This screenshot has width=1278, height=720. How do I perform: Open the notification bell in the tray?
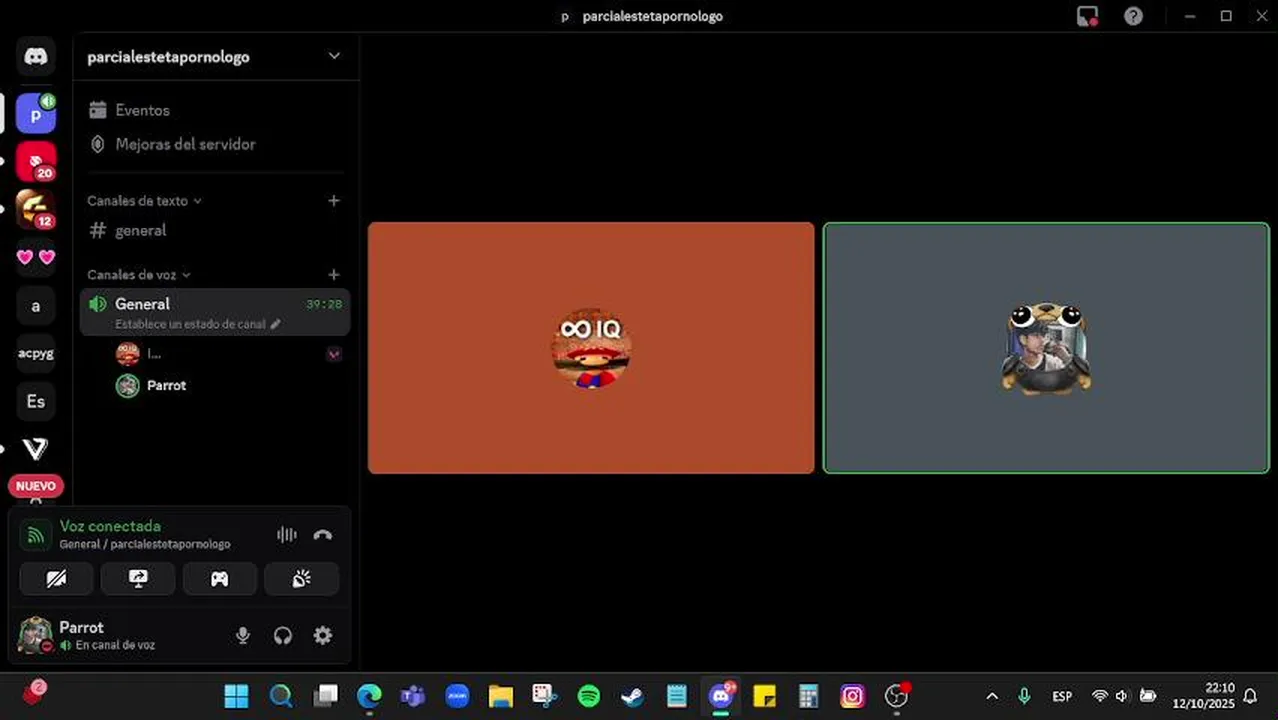1250,696
